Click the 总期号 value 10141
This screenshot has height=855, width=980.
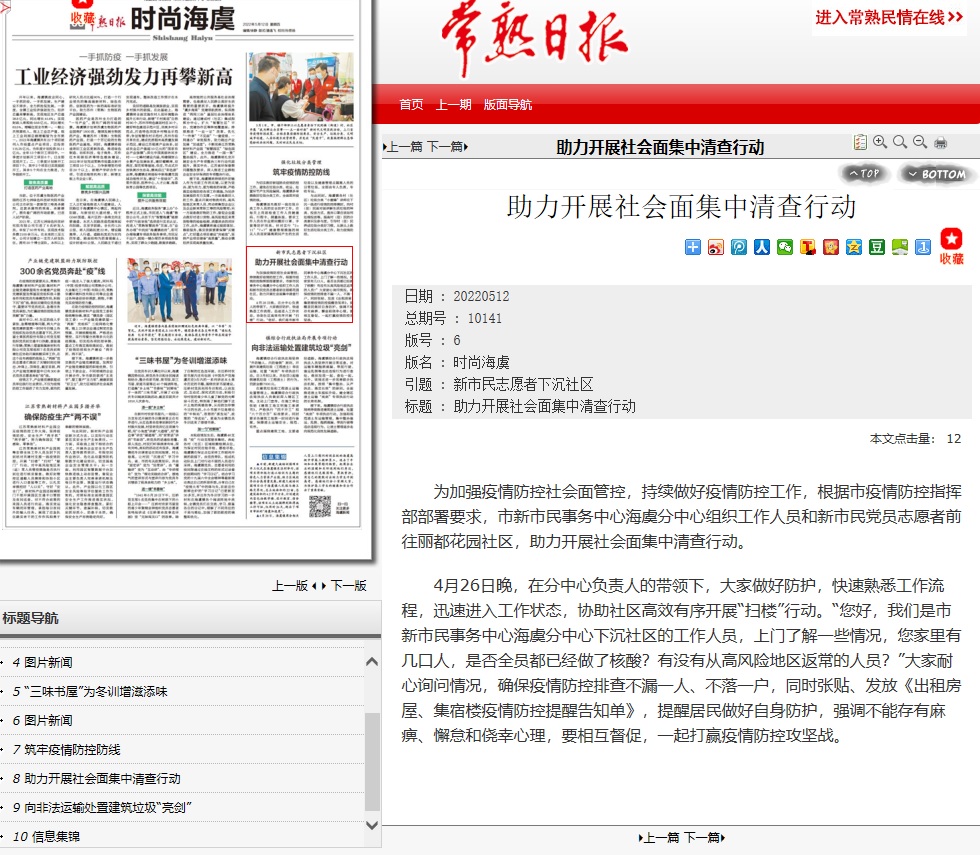point(484,318)
